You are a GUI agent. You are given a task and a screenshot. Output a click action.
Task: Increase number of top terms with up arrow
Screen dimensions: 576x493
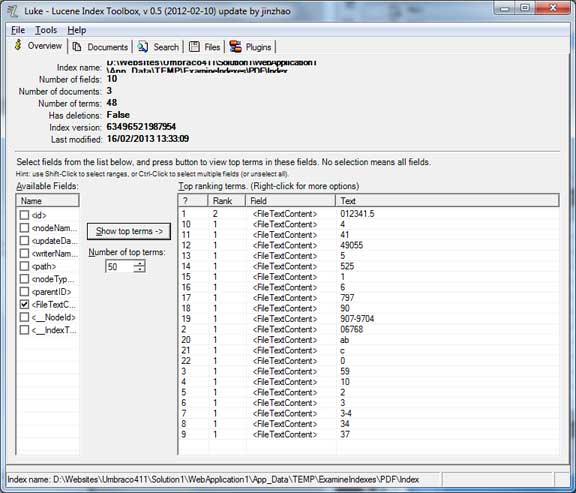[139, 263]
